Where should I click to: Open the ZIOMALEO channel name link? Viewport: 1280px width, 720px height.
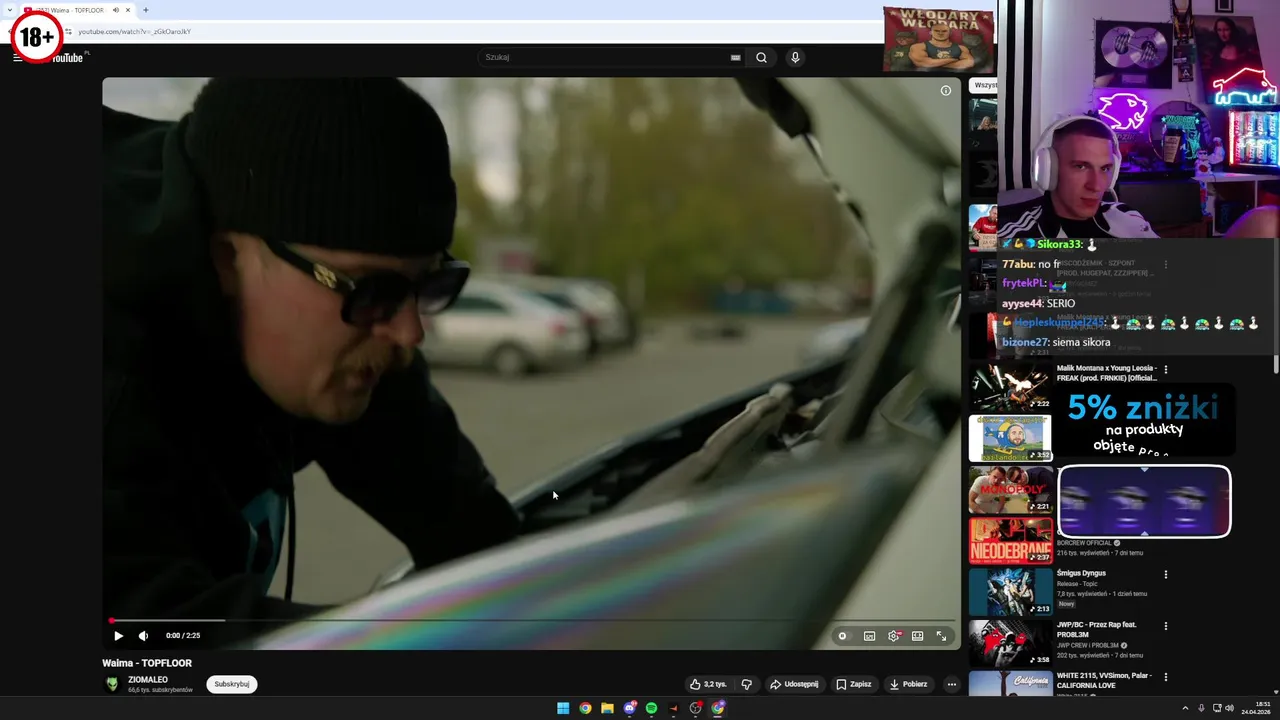(148, 680)
